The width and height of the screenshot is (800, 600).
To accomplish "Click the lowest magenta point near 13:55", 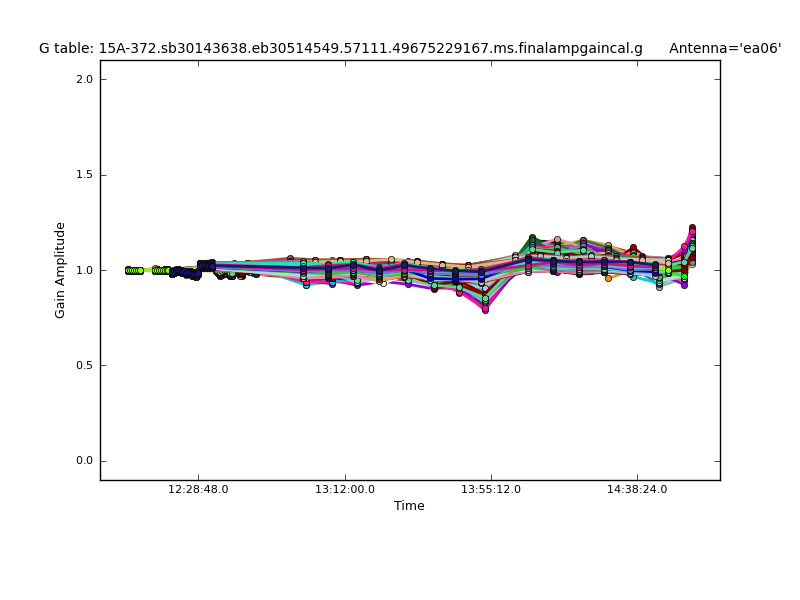I will pos(485,309).
